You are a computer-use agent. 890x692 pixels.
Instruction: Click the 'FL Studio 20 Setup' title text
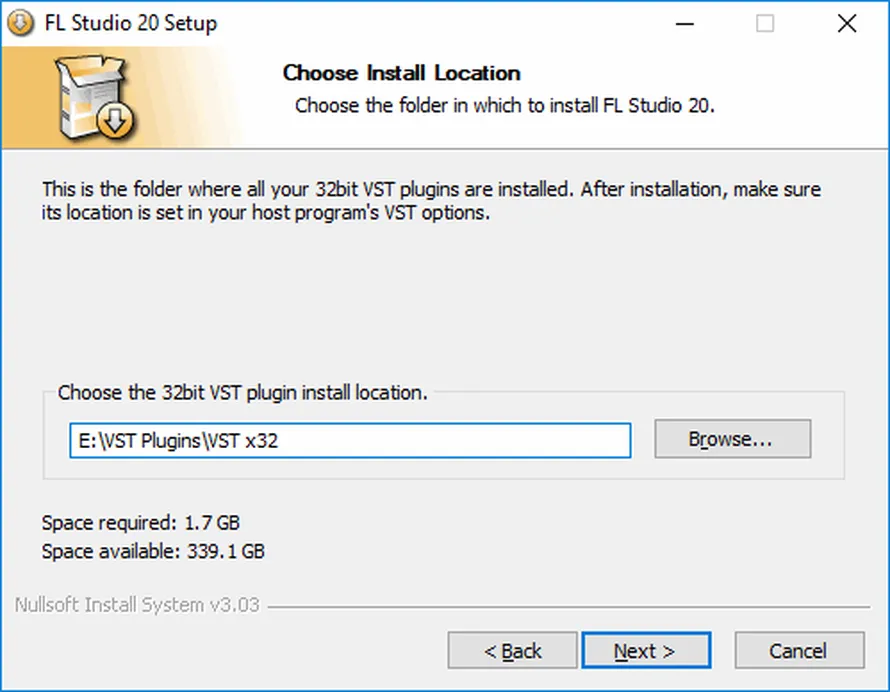[131, 23]
